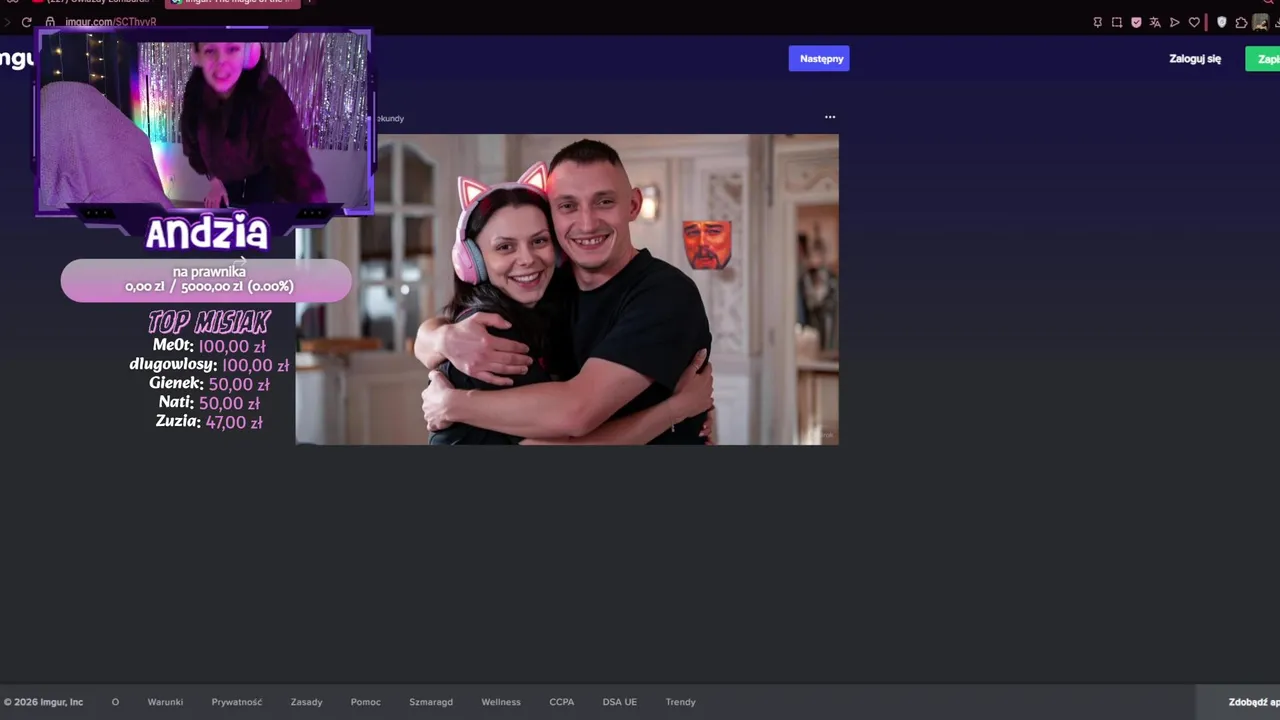Click the Imgur logo
Viewport: 1280px width, 720px height.
pos(16,59)
